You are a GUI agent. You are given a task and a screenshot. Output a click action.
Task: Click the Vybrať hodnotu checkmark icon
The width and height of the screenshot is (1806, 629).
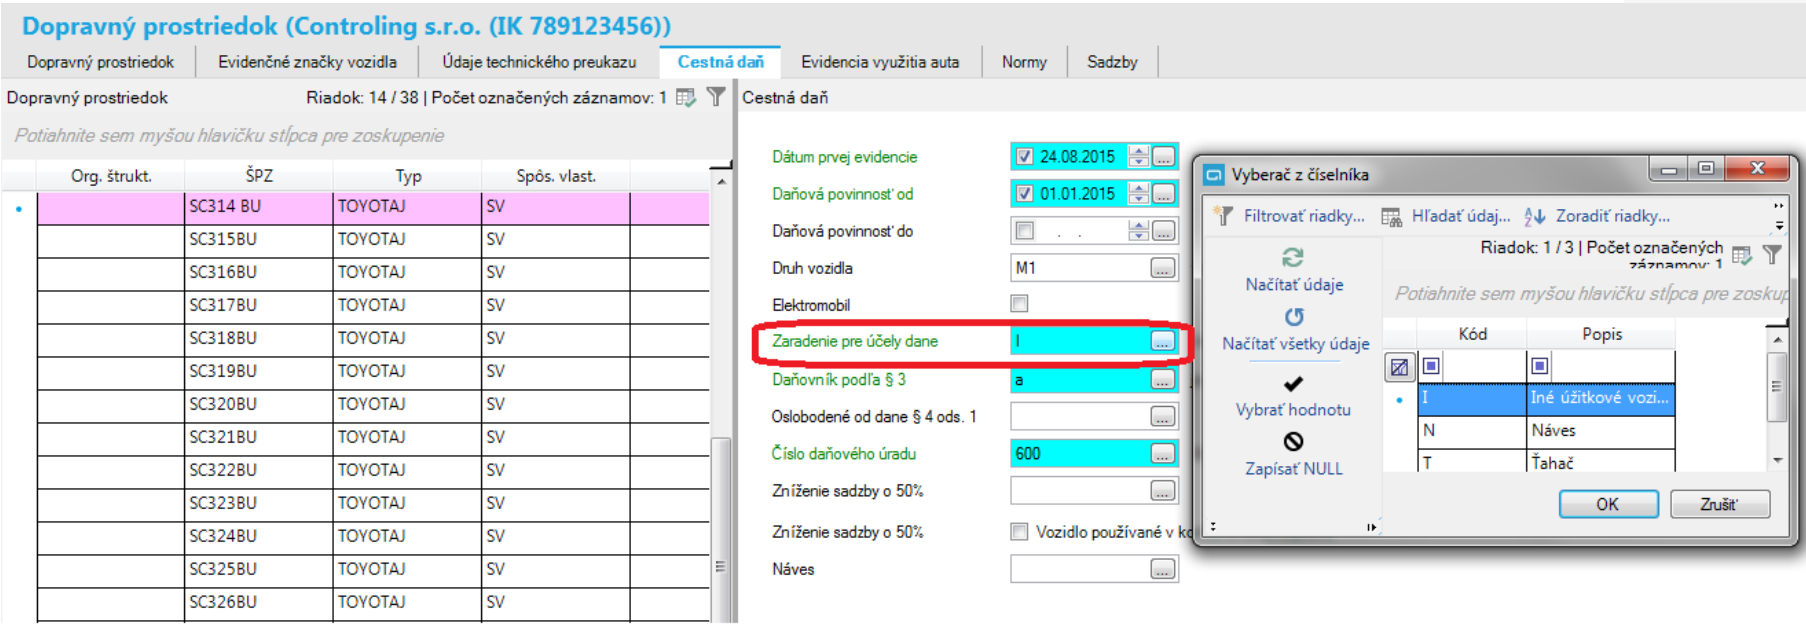click(1293, 384)
